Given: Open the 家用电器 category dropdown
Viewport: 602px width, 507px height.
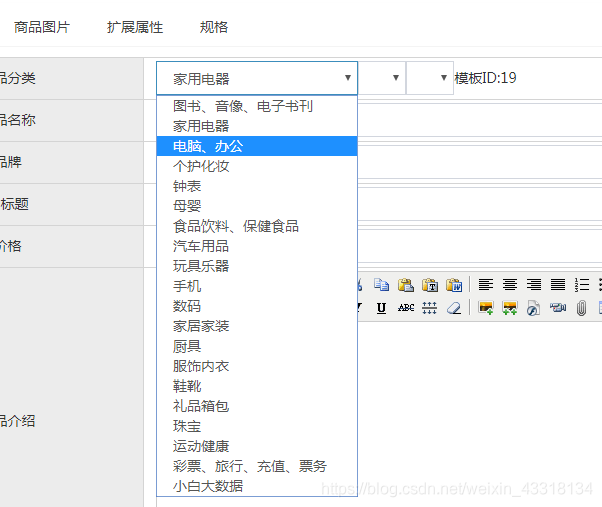Looking at the screenshot, I should pos(257,78).
